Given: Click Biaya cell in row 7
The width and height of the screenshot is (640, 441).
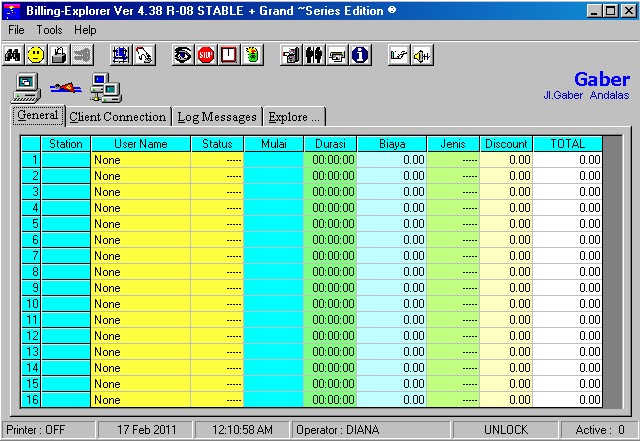Looking at the screenshot, I should (392, 256).
